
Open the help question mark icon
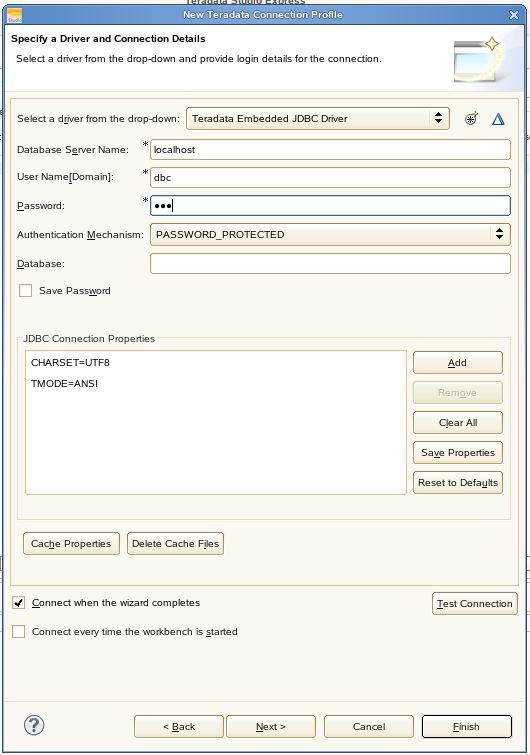click(34, 725)
